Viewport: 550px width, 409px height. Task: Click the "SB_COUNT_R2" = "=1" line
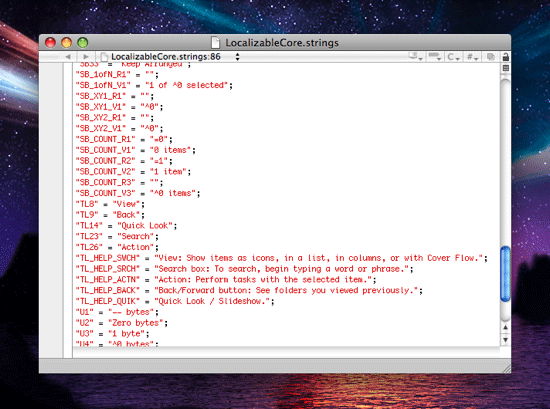click(x=124, y=161)
